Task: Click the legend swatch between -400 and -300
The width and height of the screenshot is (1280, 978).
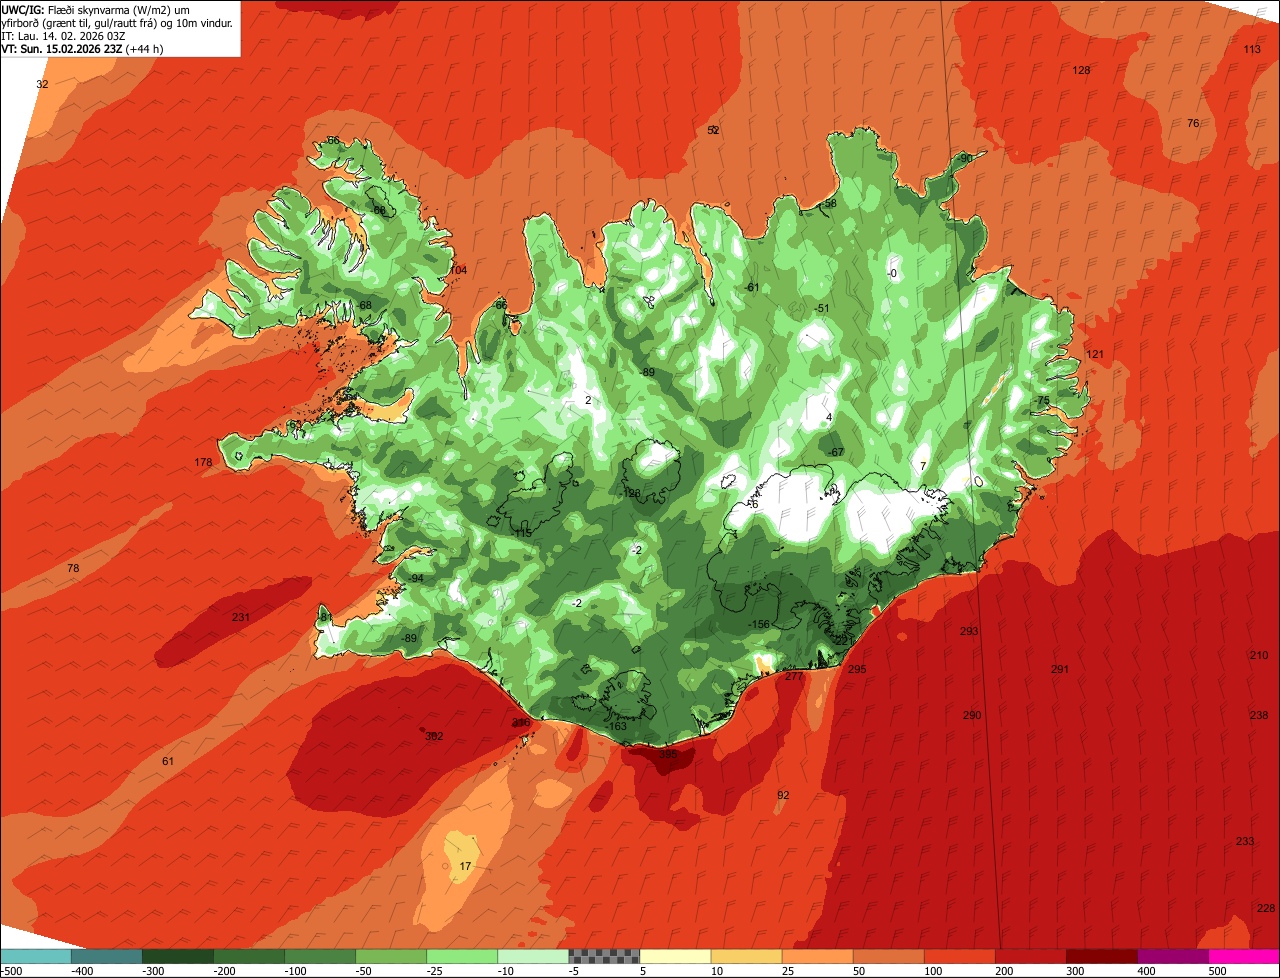Action: point(106,956)
